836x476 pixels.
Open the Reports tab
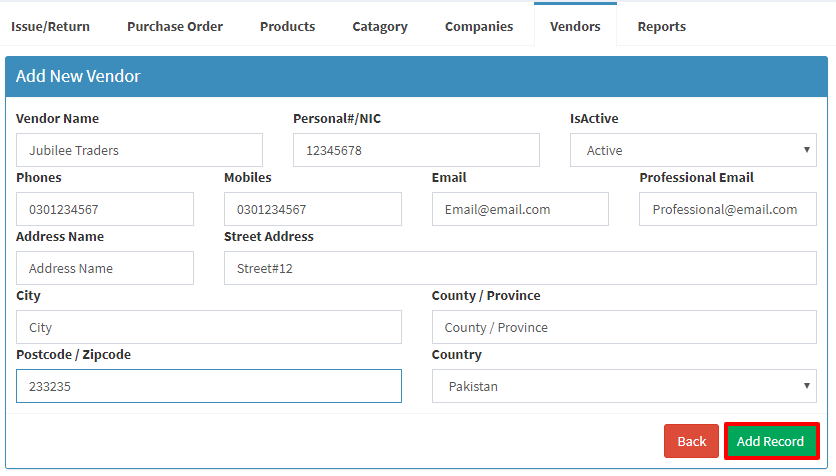coord(662,26)
